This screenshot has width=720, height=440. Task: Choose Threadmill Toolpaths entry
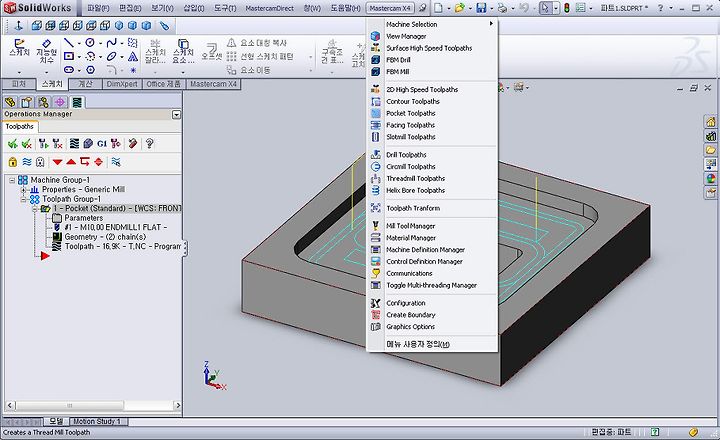(416, 178)
